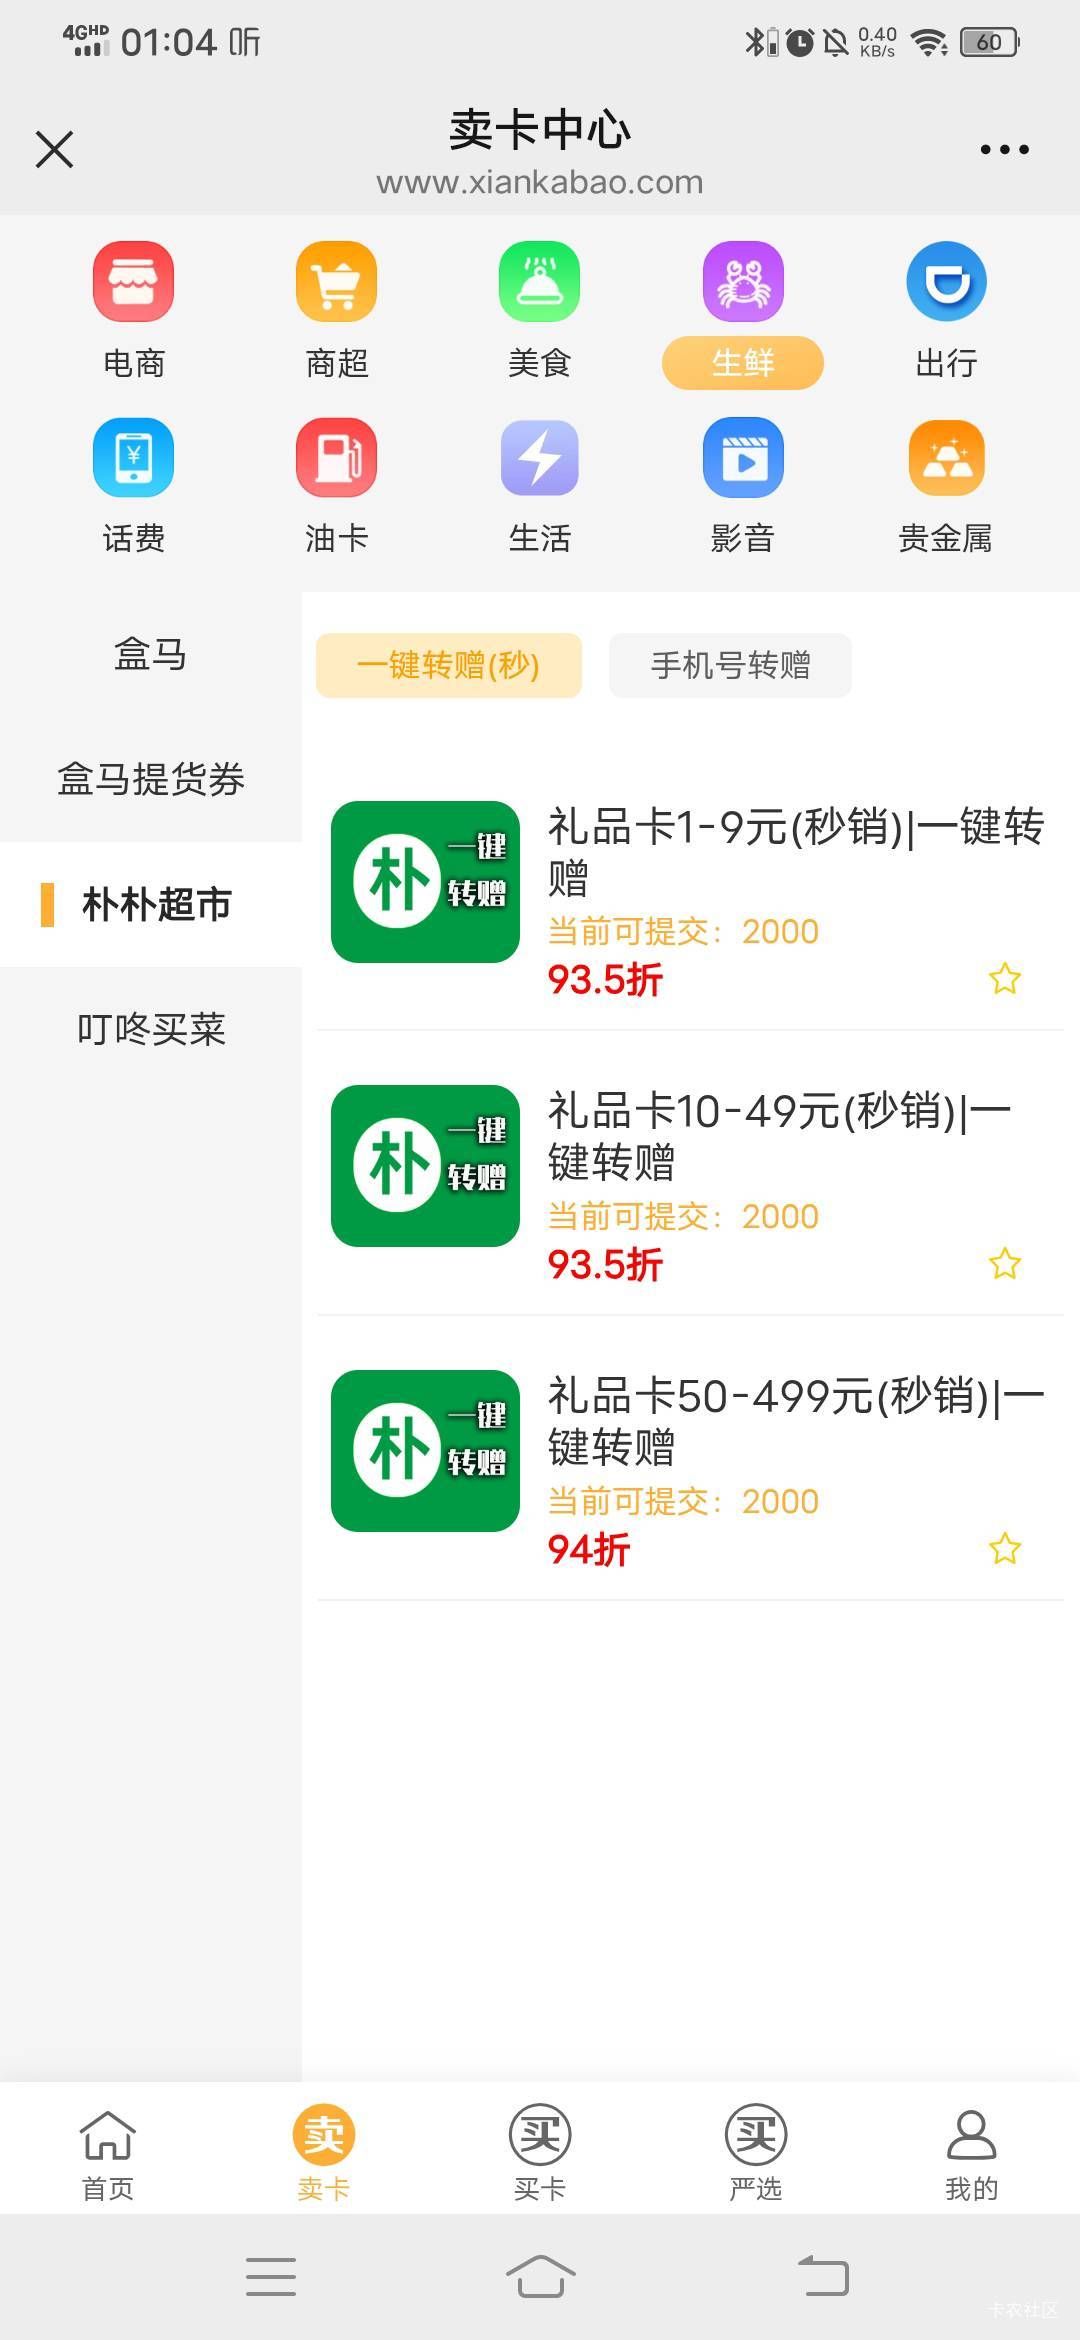Open the 话费 phone recharge icon

tap(133, 457)
